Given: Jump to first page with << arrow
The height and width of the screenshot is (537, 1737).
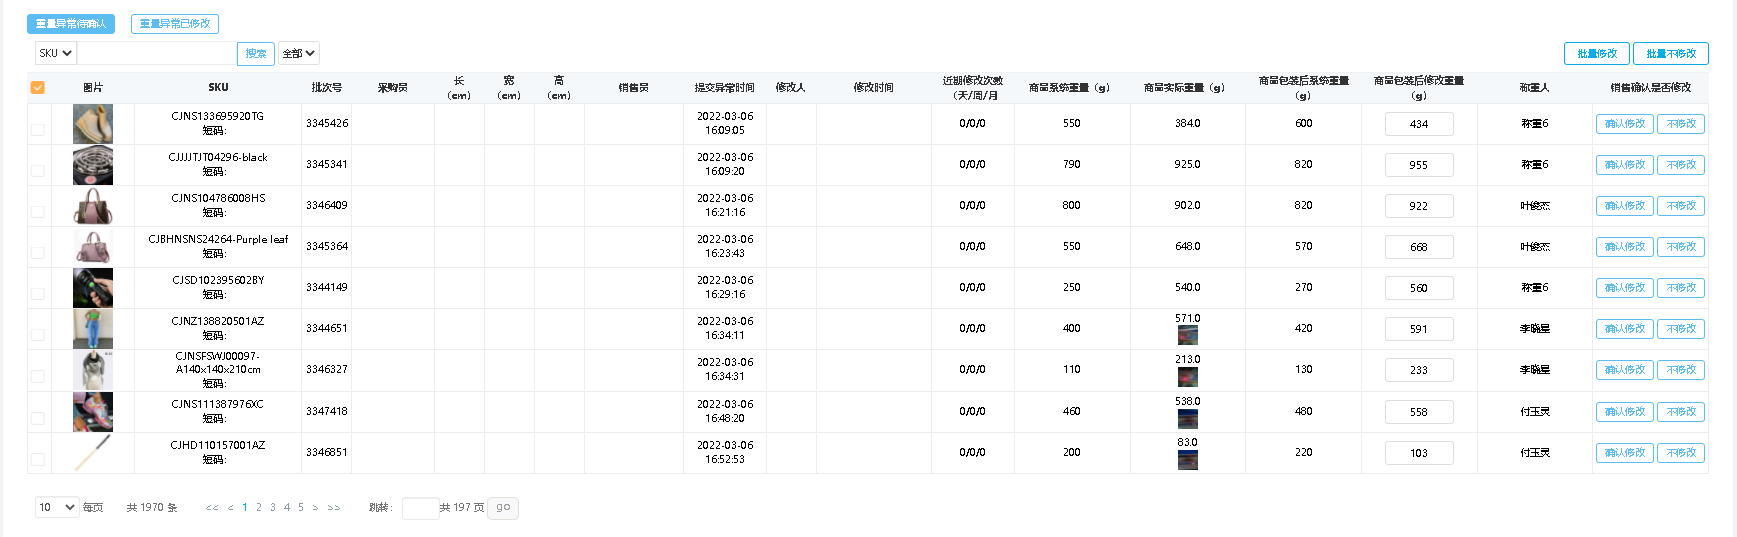Looking at the screenshot, I should 212,508.
